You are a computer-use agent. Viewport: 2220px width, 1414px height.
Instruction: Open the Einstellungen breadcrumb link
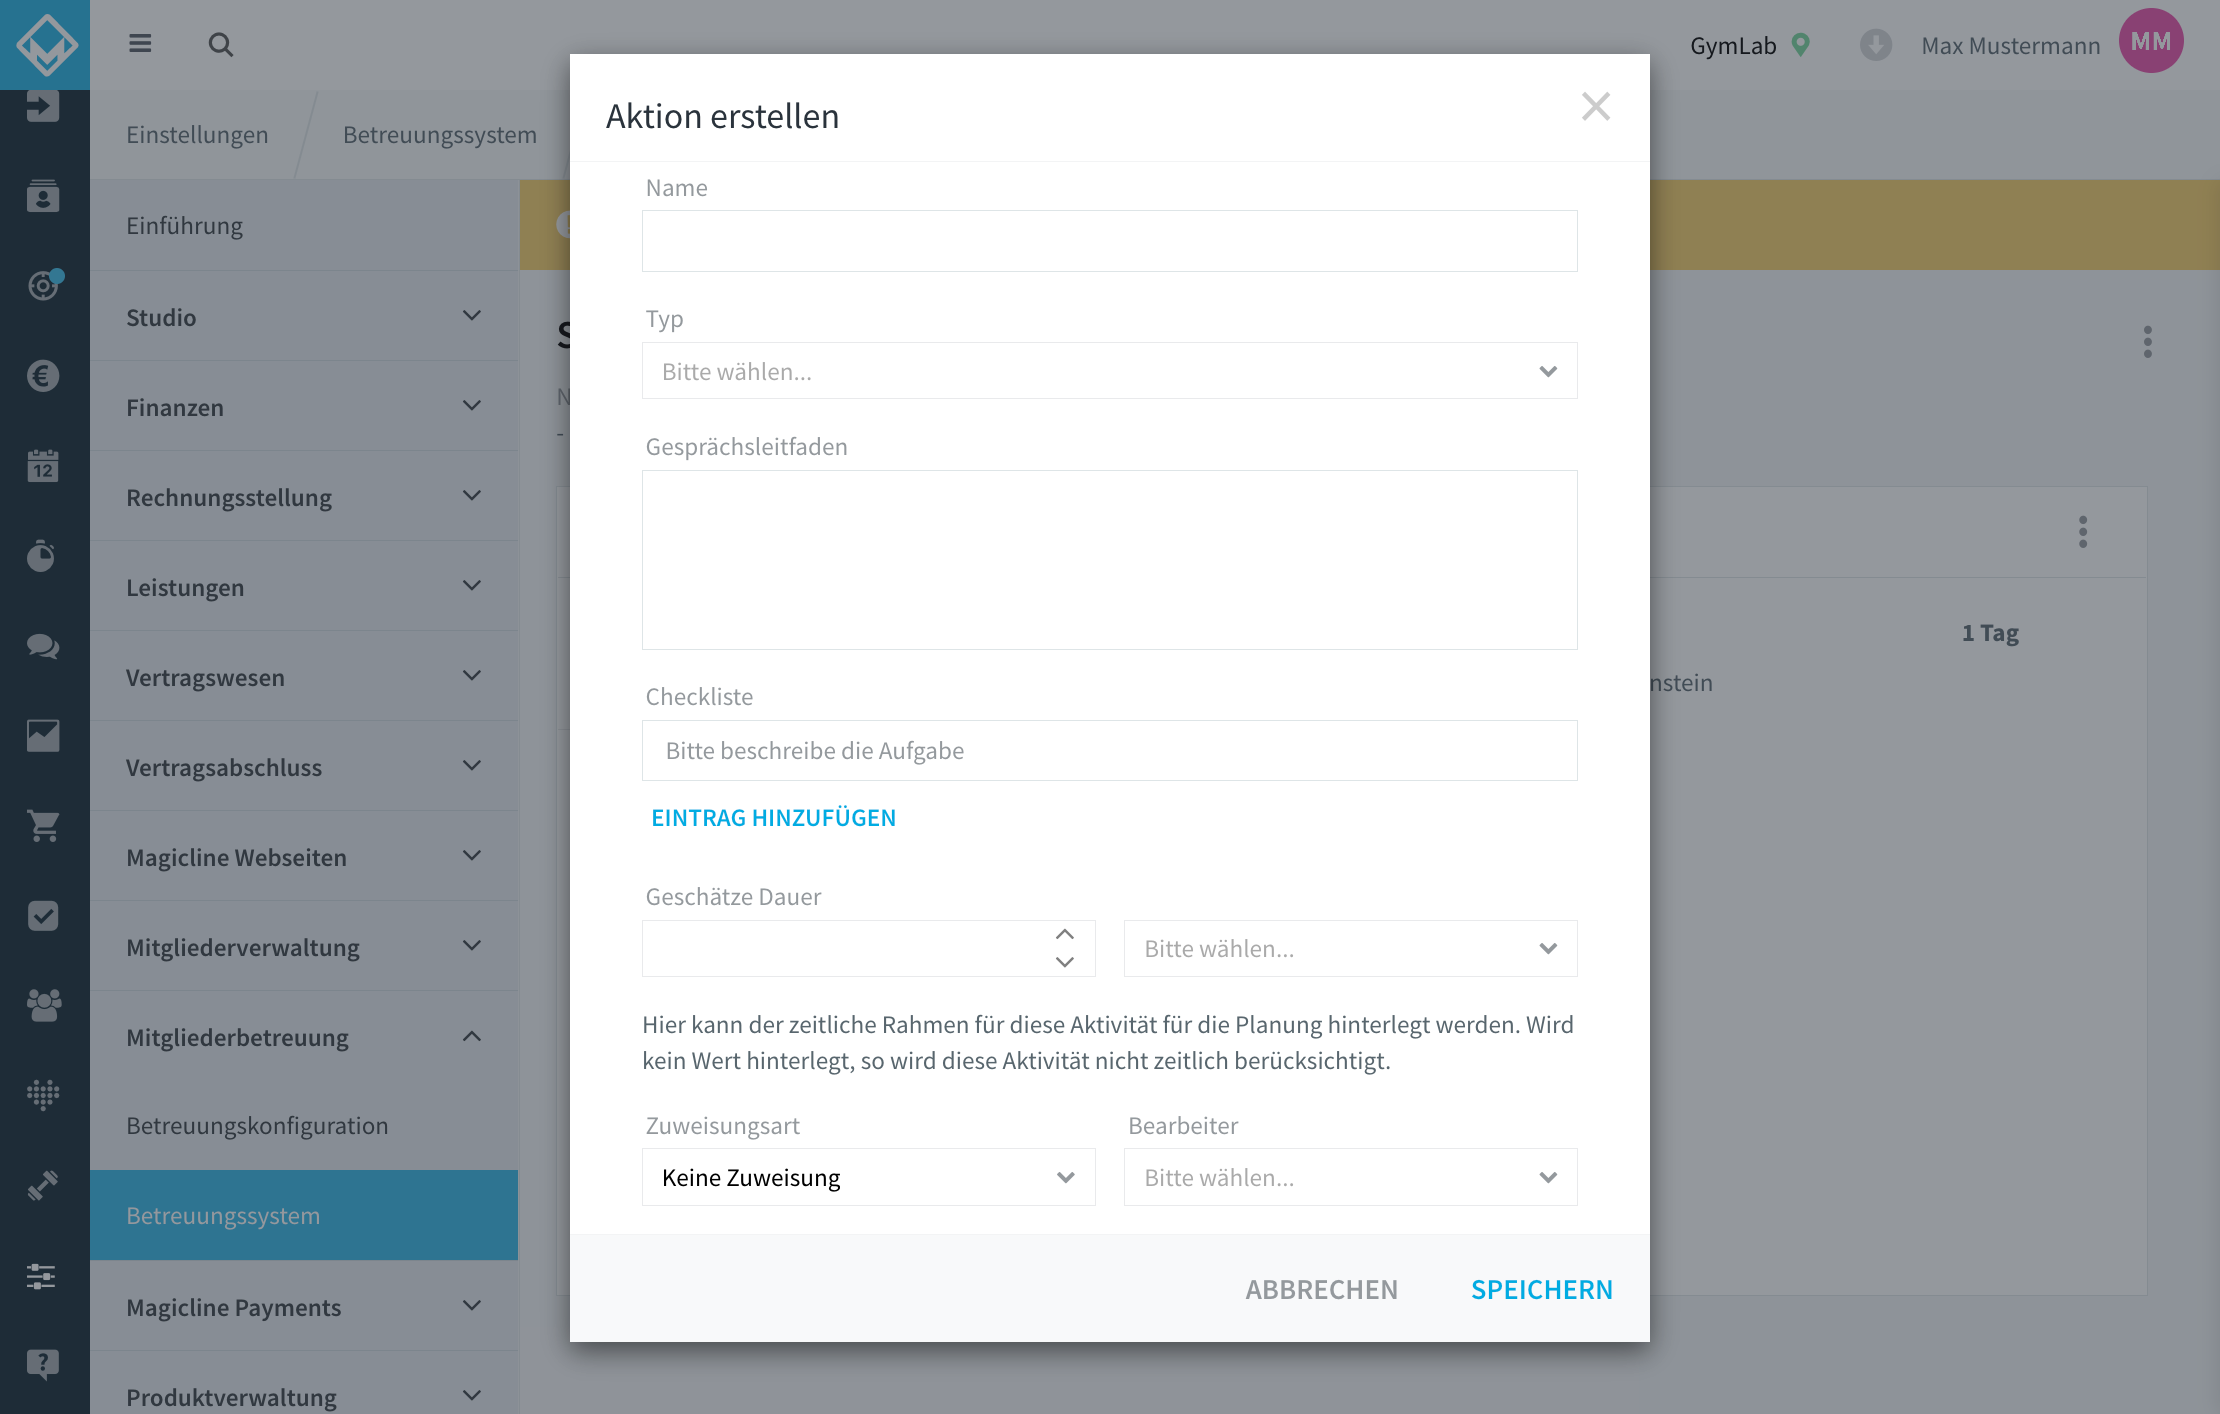coord(196,134)
